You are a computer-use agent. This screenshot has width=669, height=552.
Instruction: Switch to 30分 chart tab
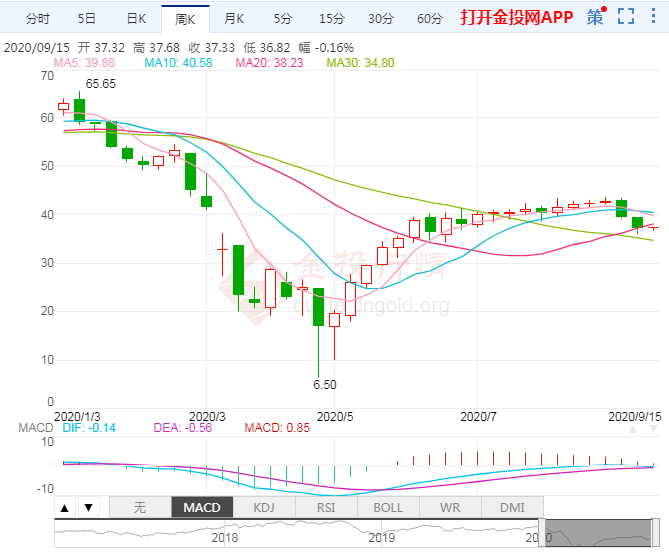coord(381,18)
